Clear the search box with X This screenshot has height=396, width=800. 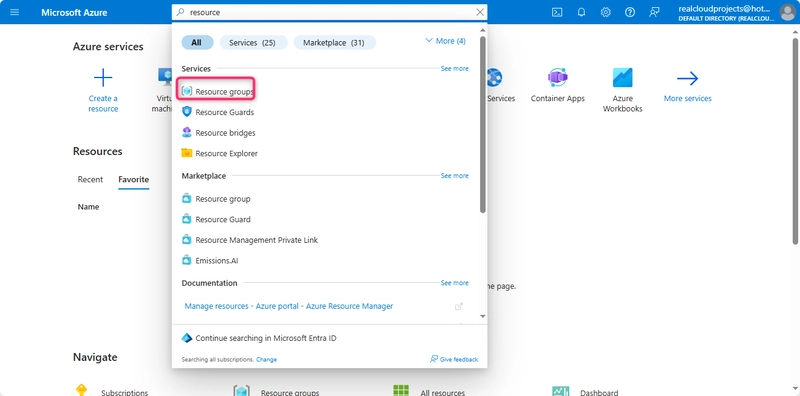[480, 12]
